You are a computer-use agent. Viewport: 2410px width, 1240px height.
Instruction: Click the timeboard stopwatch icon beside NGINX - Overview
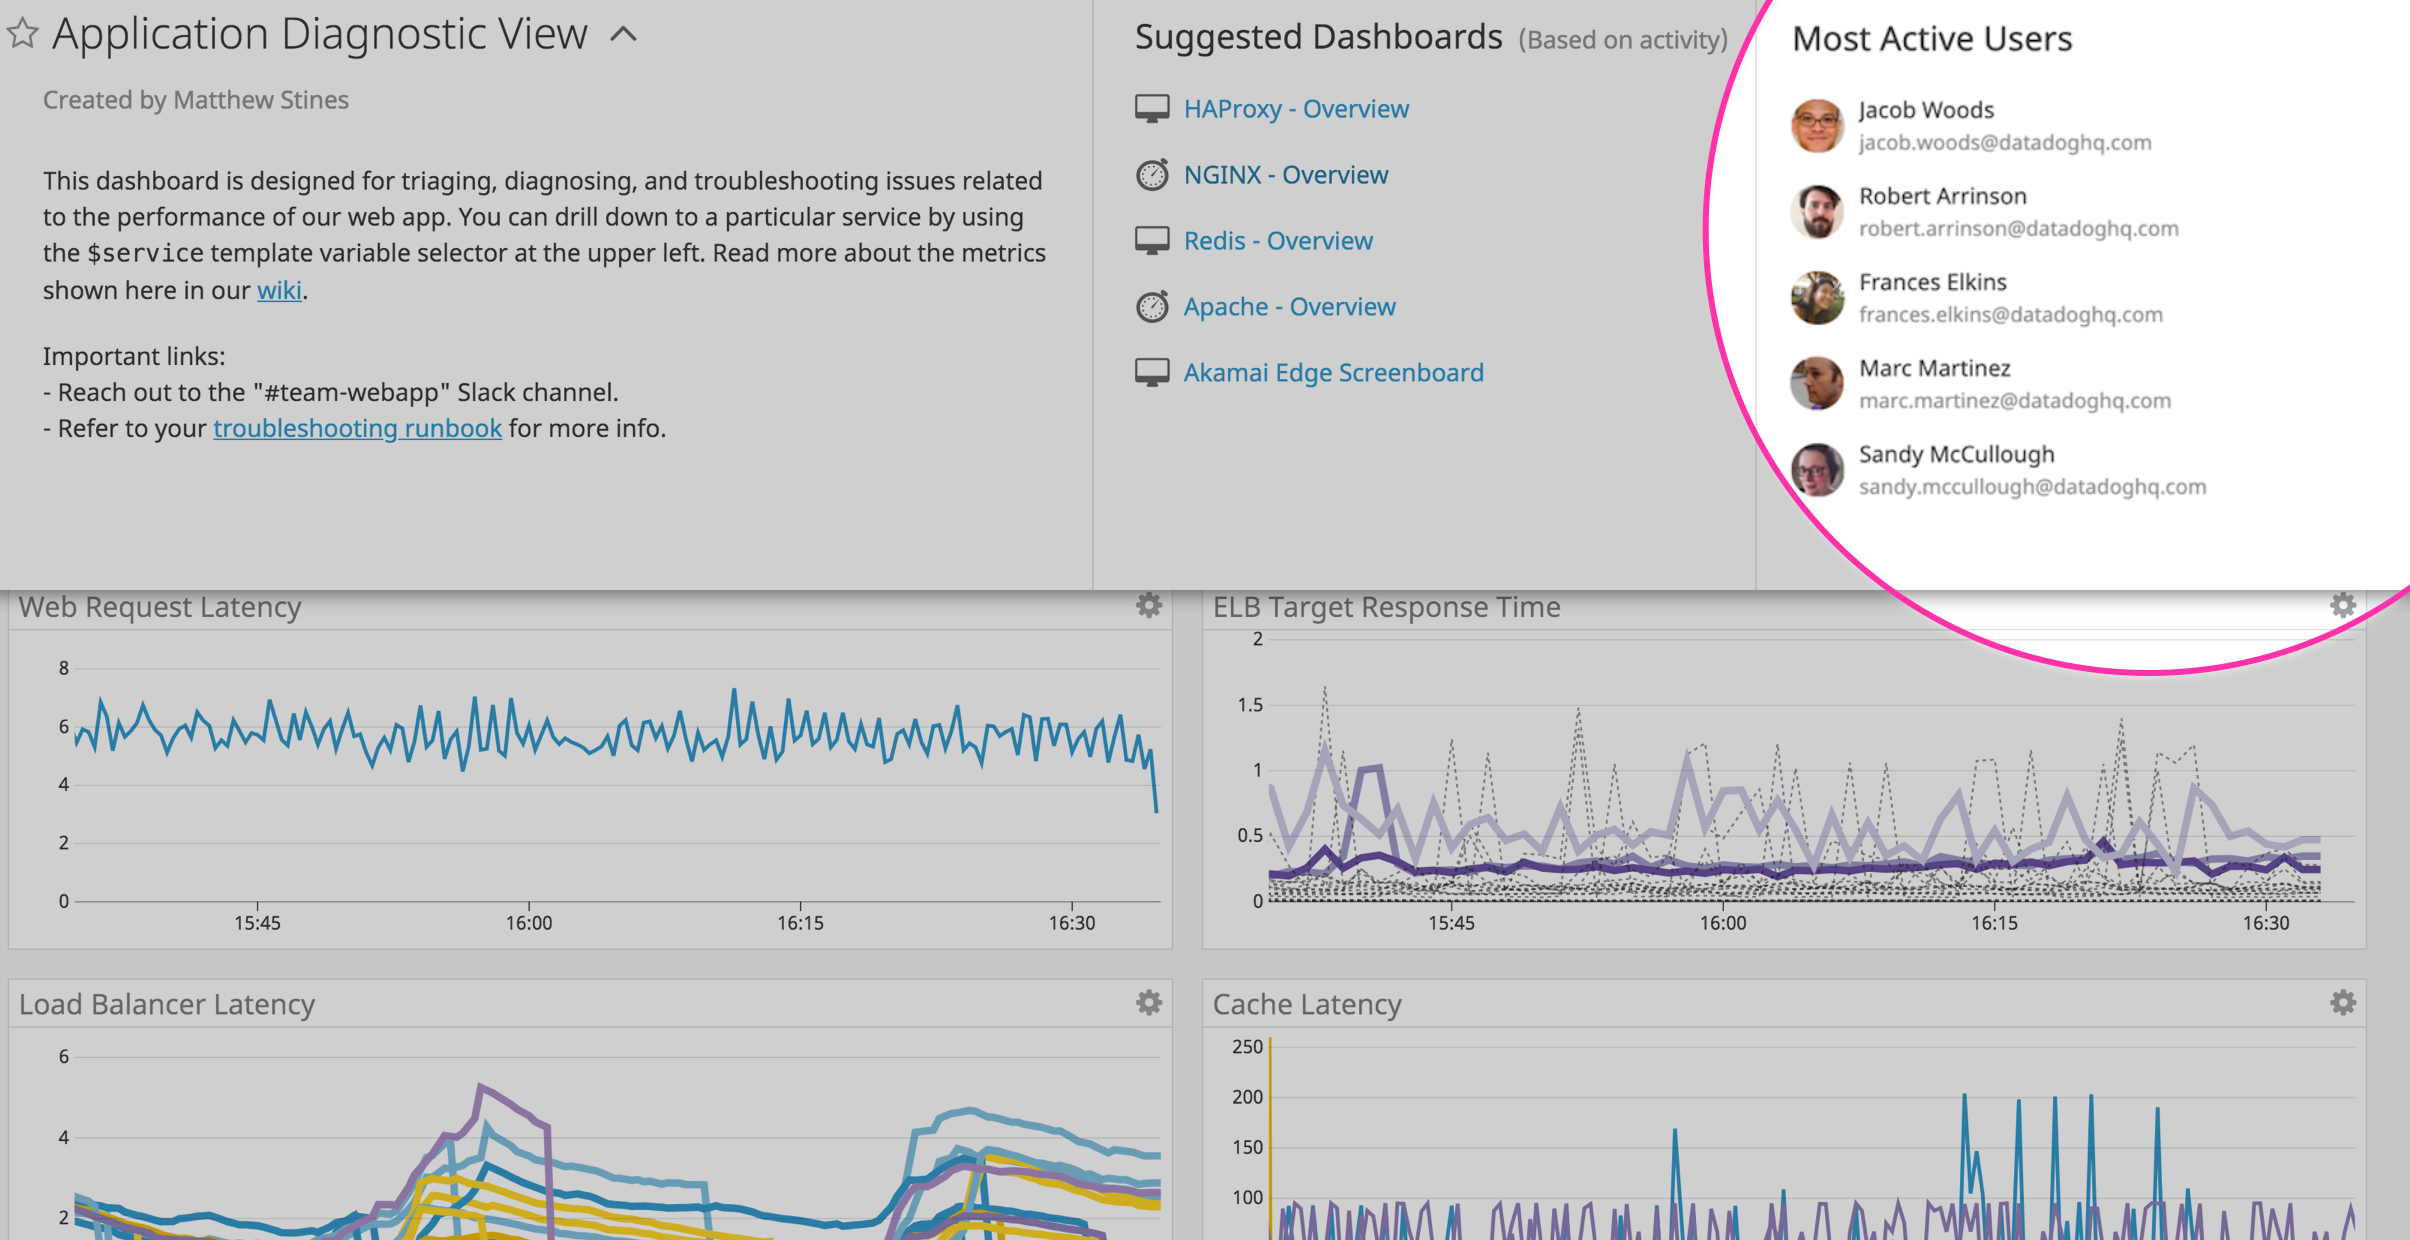click(1152, 173)
